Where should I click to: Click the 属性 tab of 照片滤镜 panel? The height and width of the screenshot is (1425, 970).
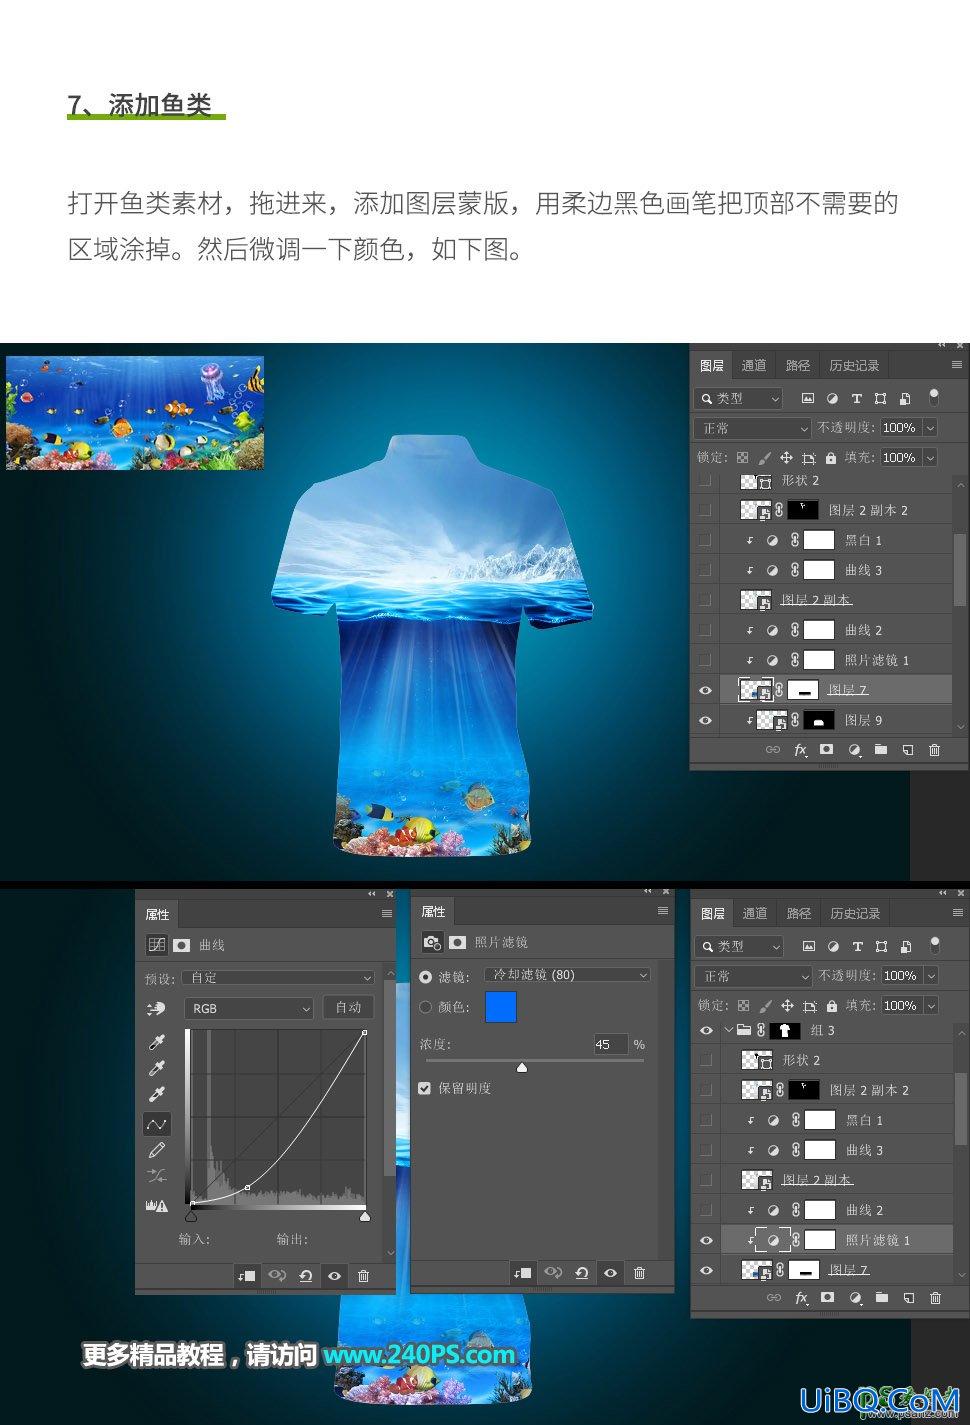433,911
